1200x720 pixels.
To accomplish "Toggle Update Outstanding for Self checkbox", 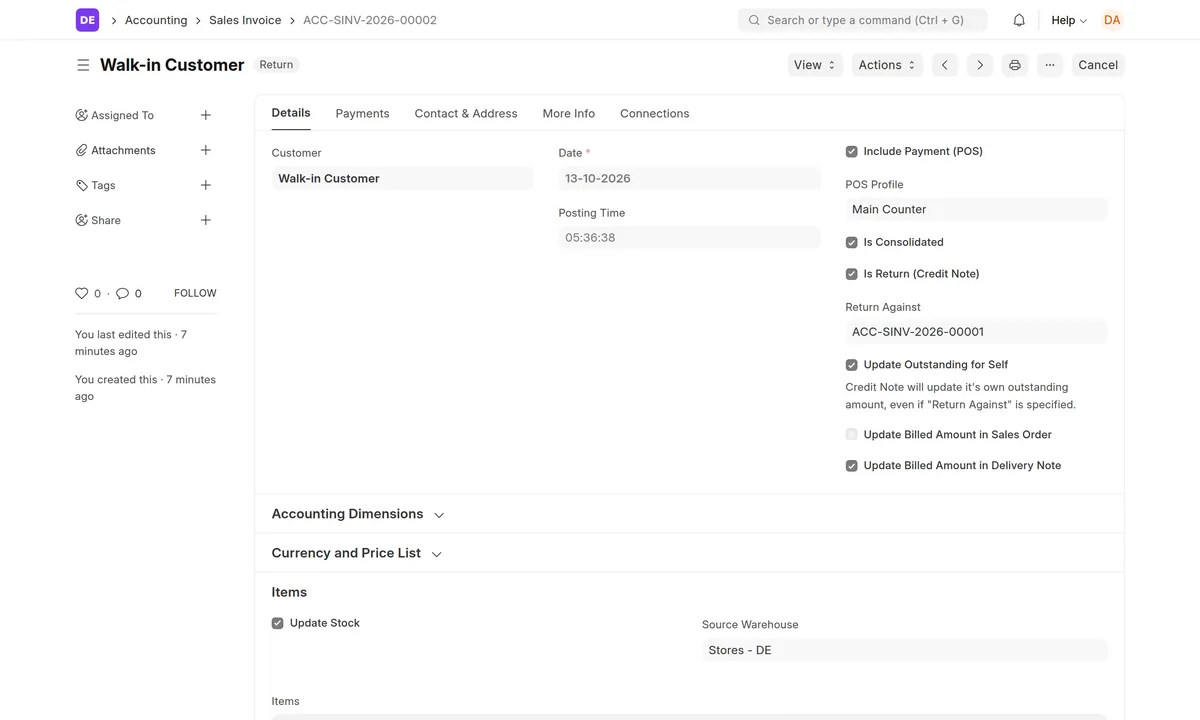I will (x=852, y=365).
